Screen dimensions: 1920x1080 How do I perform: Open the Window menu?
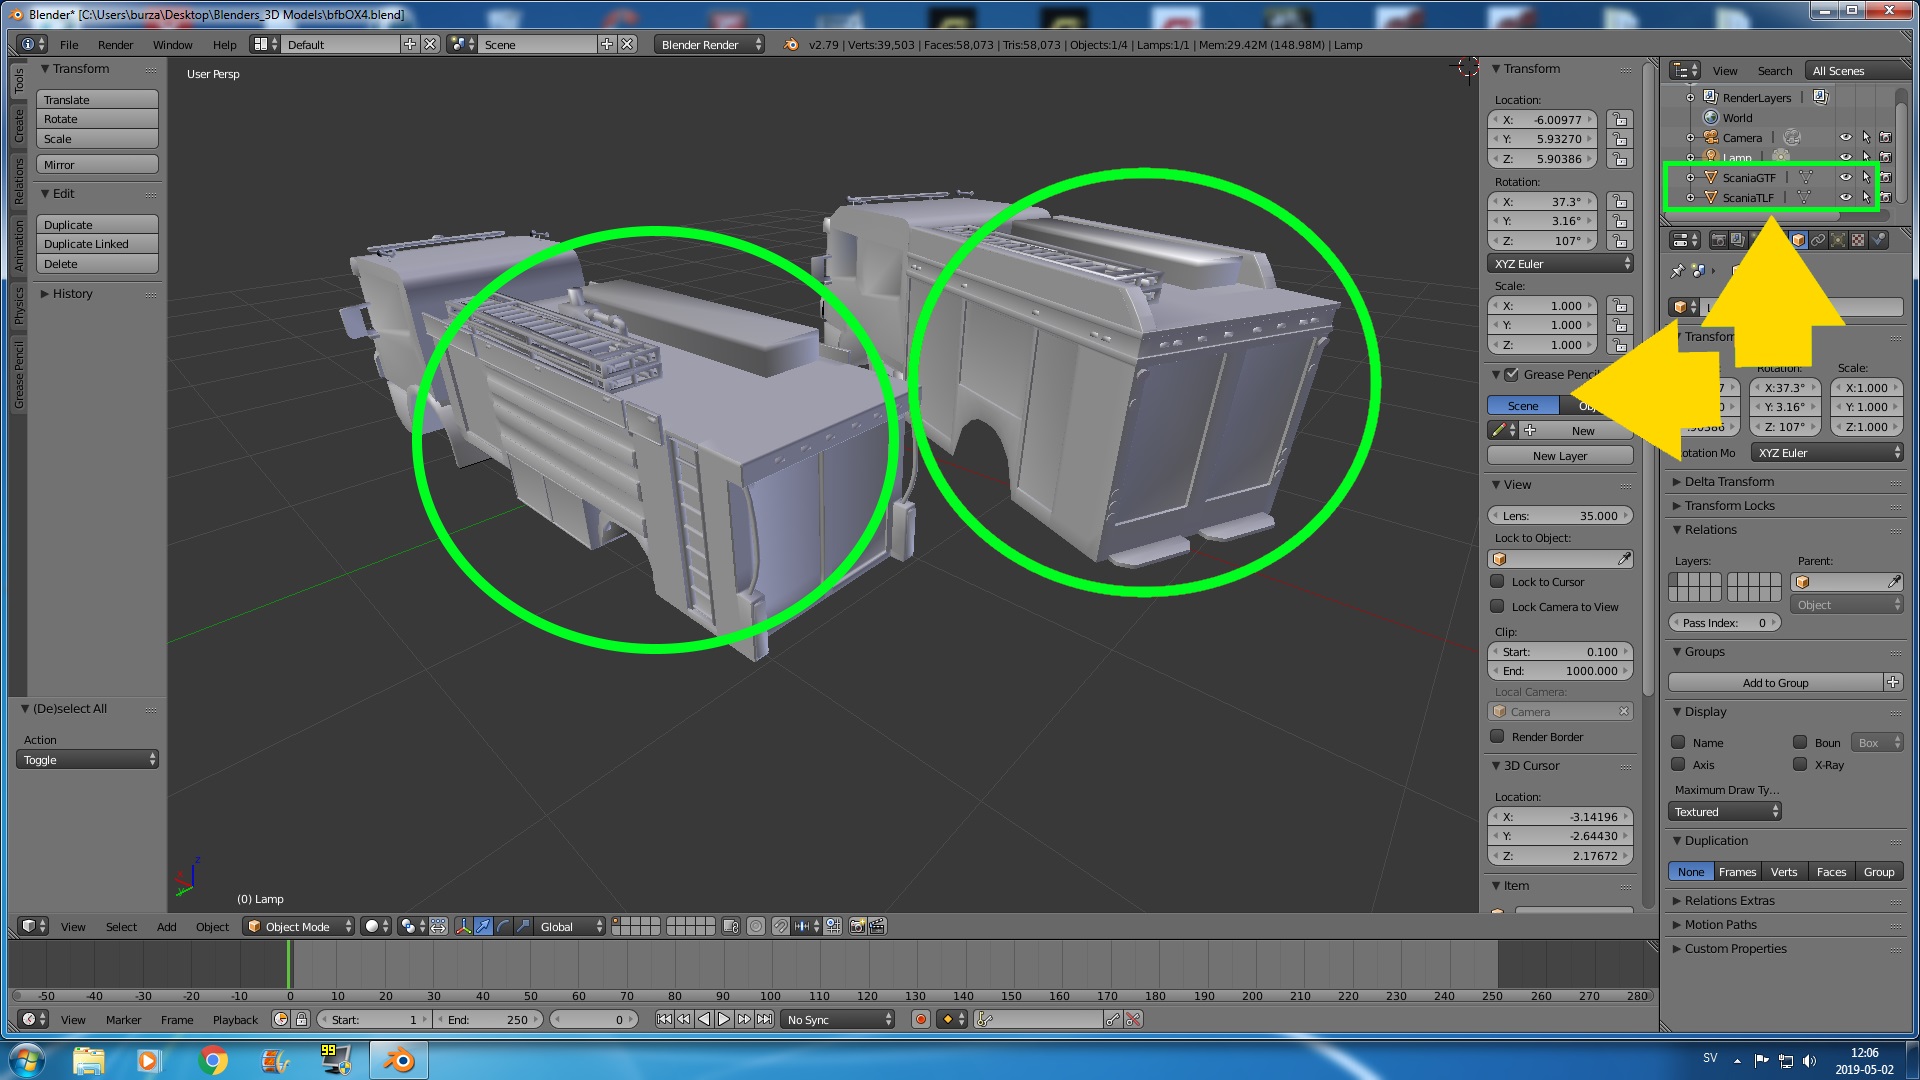tap(172, 45)
